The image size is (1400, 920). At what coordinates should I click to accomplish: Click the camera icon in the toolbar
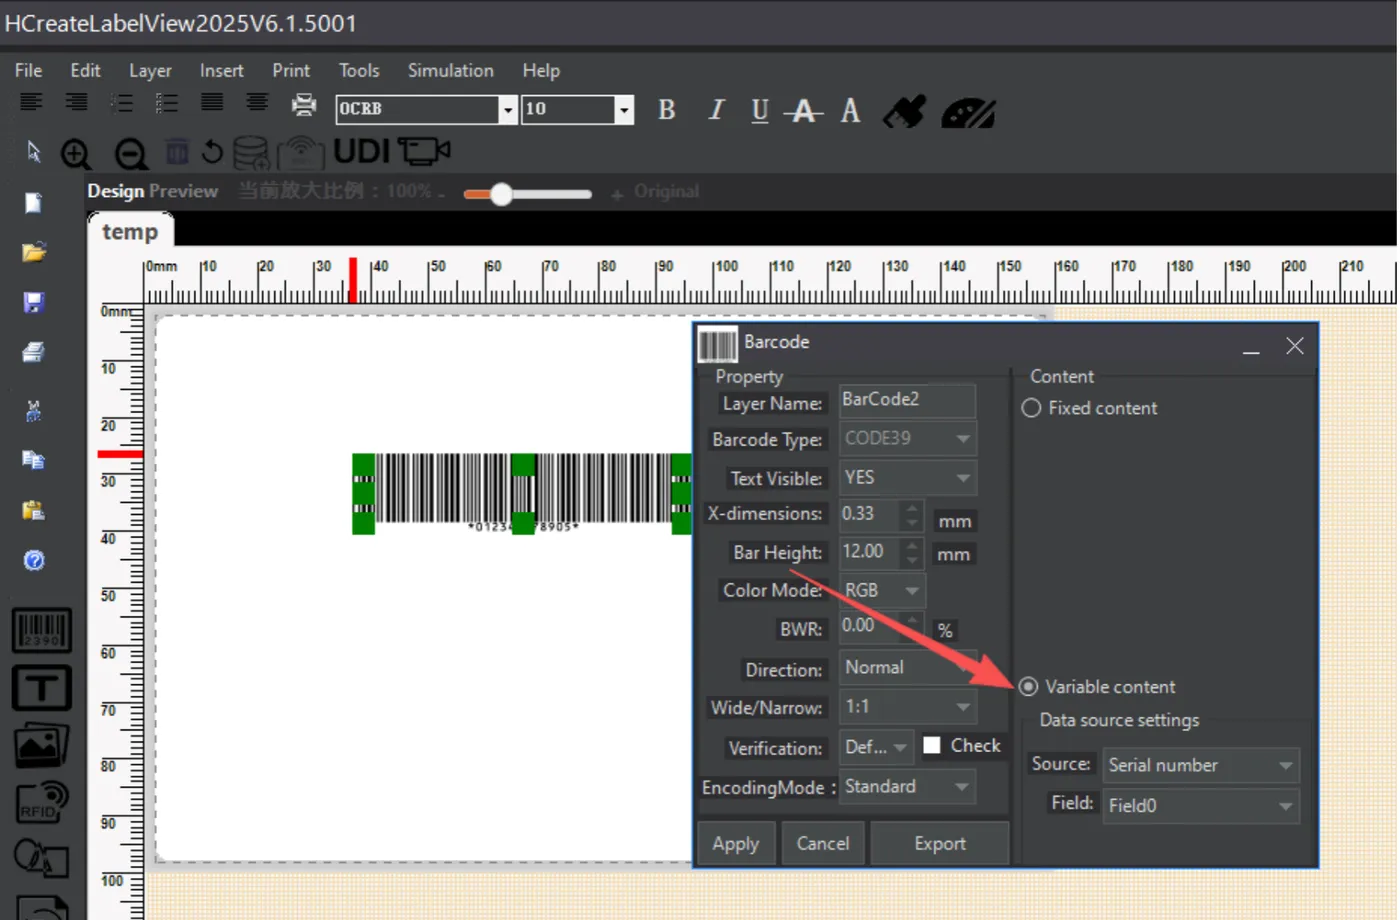424,151
